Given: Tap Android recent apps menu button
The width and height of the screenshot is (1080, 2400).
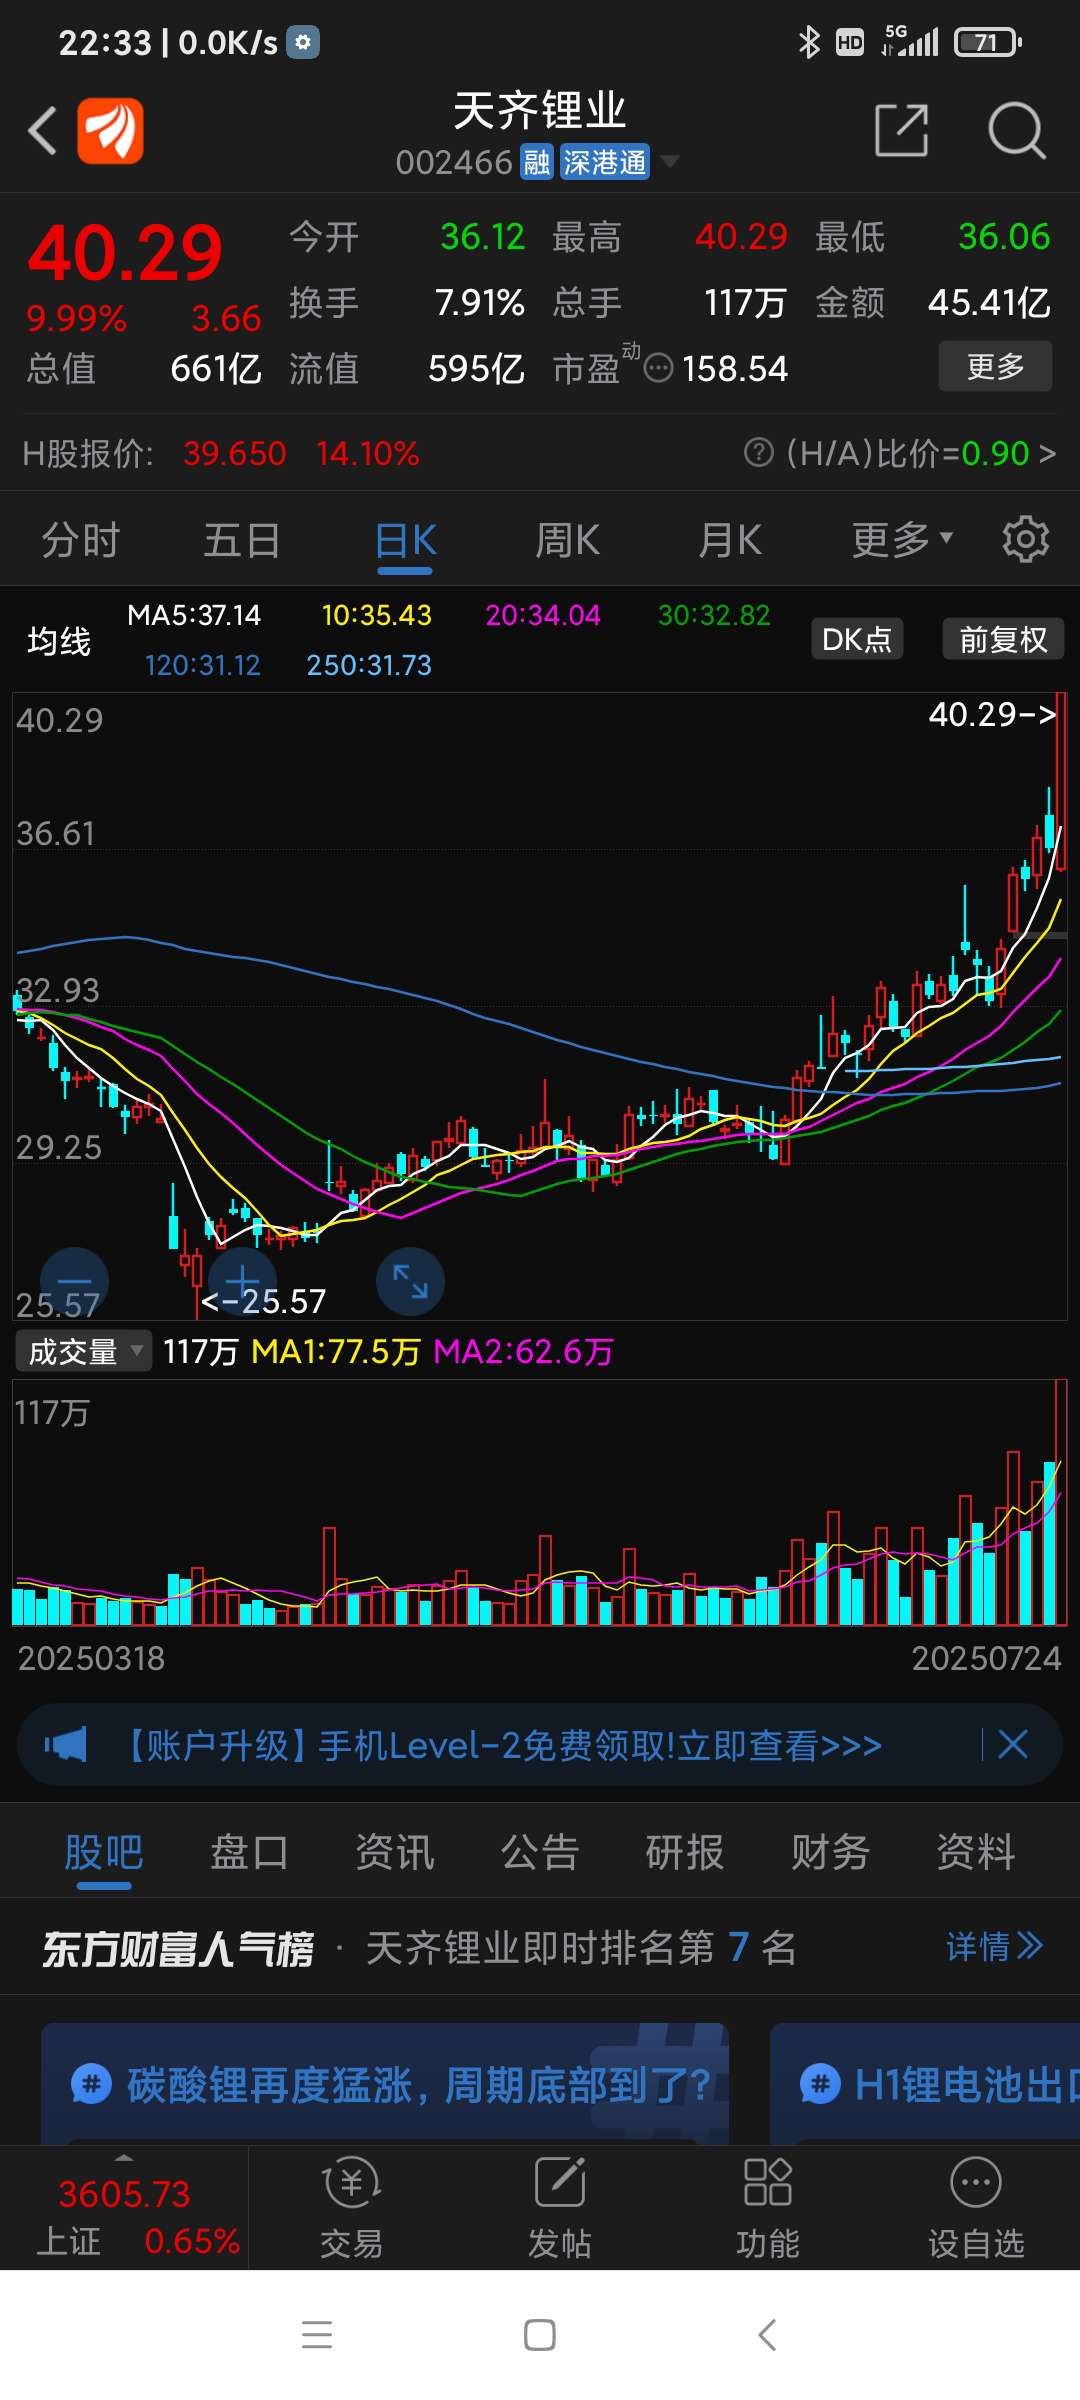Looking at the screenshot, I should point(317,2335).
